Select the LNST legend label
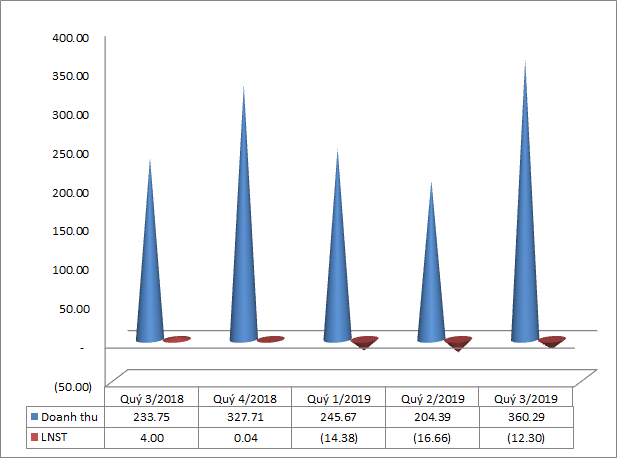 pos(54,437)
